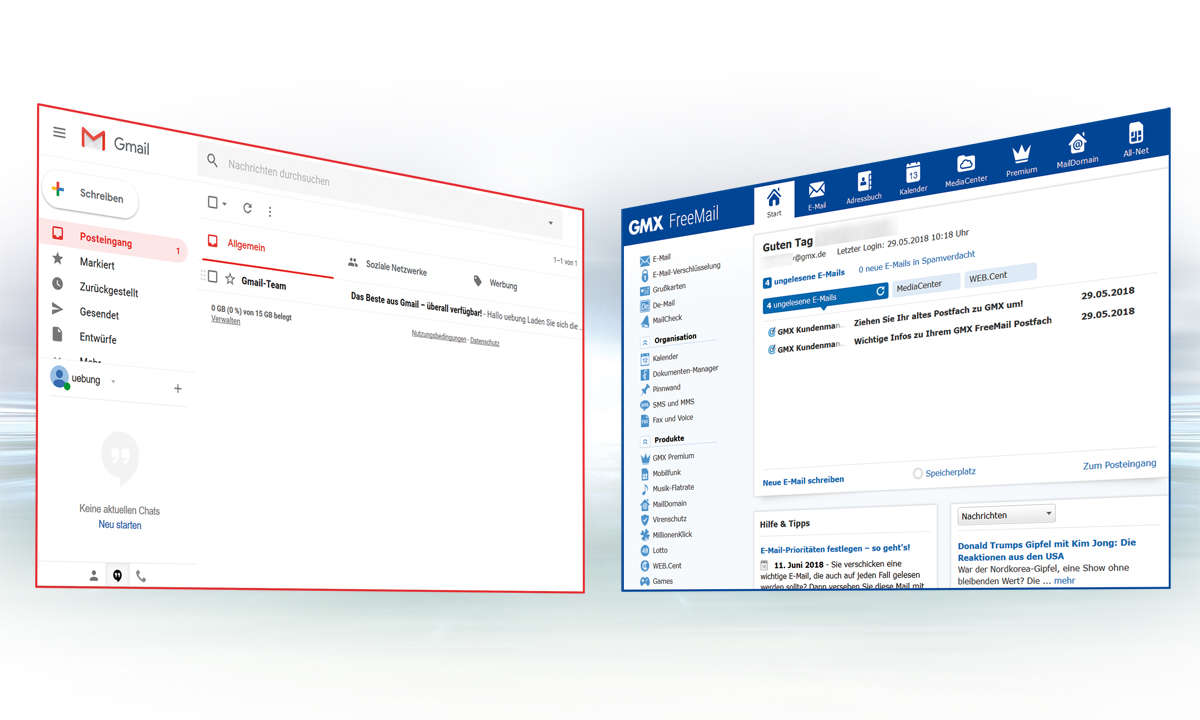Viewport: 1200px width, 720px height.
Task: Open the Gmail hamburger main menu
Action: point(59,132)
